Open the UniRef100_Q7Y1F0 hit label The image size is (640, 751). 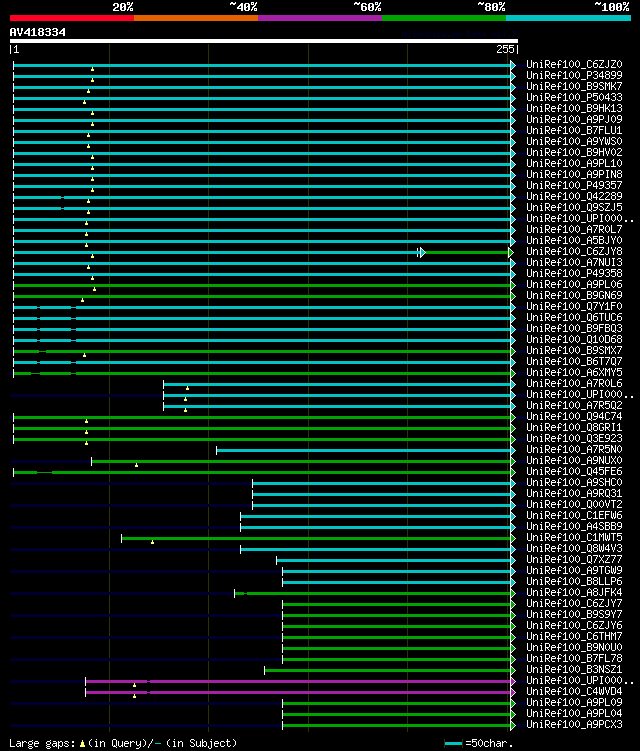tap(574, 307)
